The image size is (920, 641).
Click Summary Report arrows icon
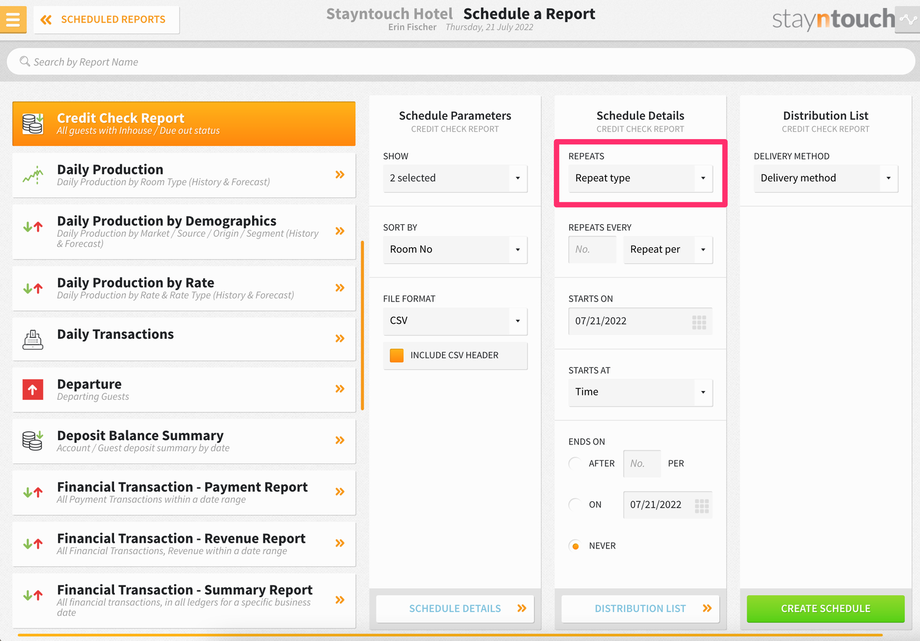click(33, 595)
